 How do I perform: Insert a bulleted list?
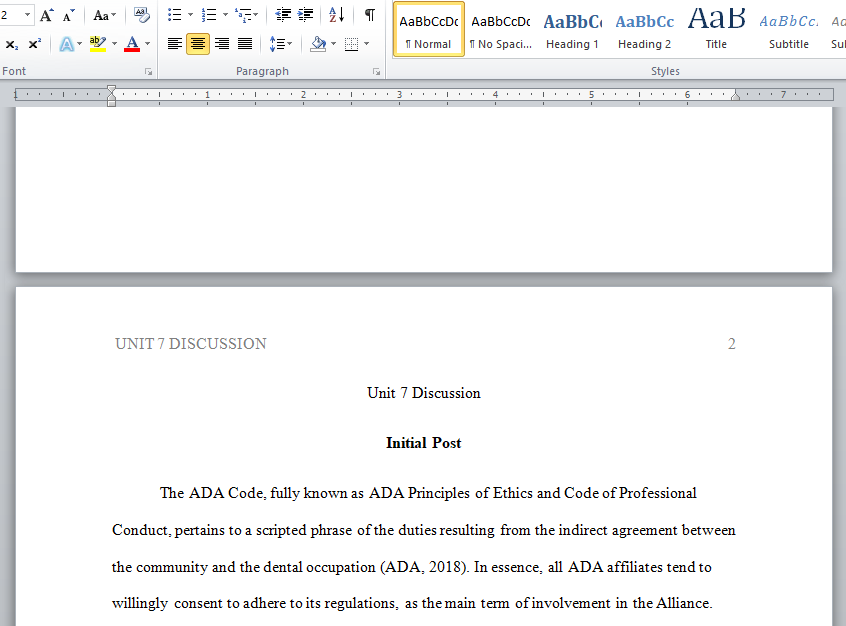point(174,15)
